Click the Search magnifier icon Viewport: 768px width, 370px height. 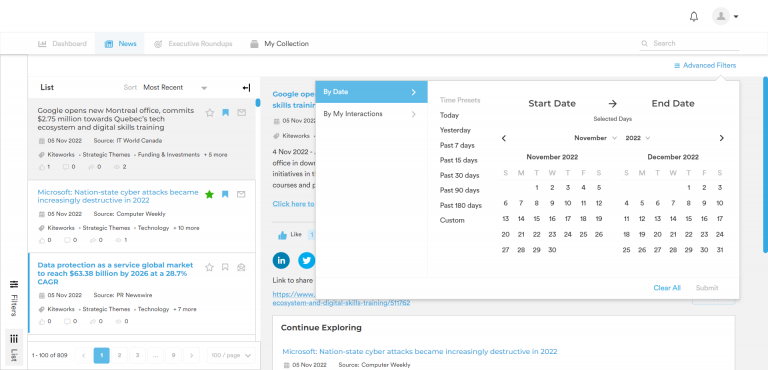coord(645,43)
